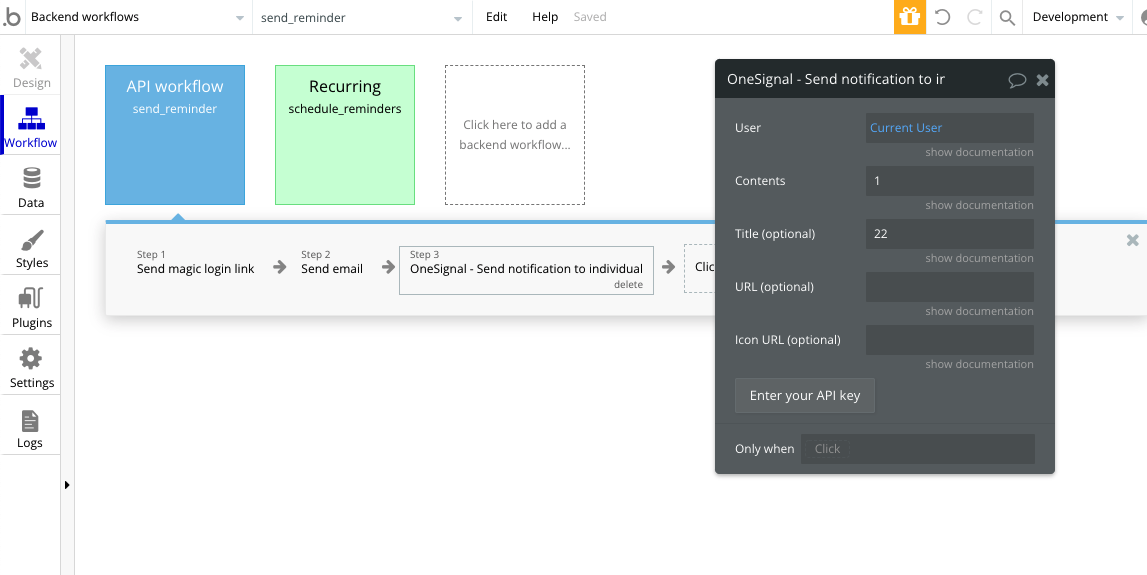1147x575 pixels.
Task: Click the Saved status text
Action: coord(590,17)
